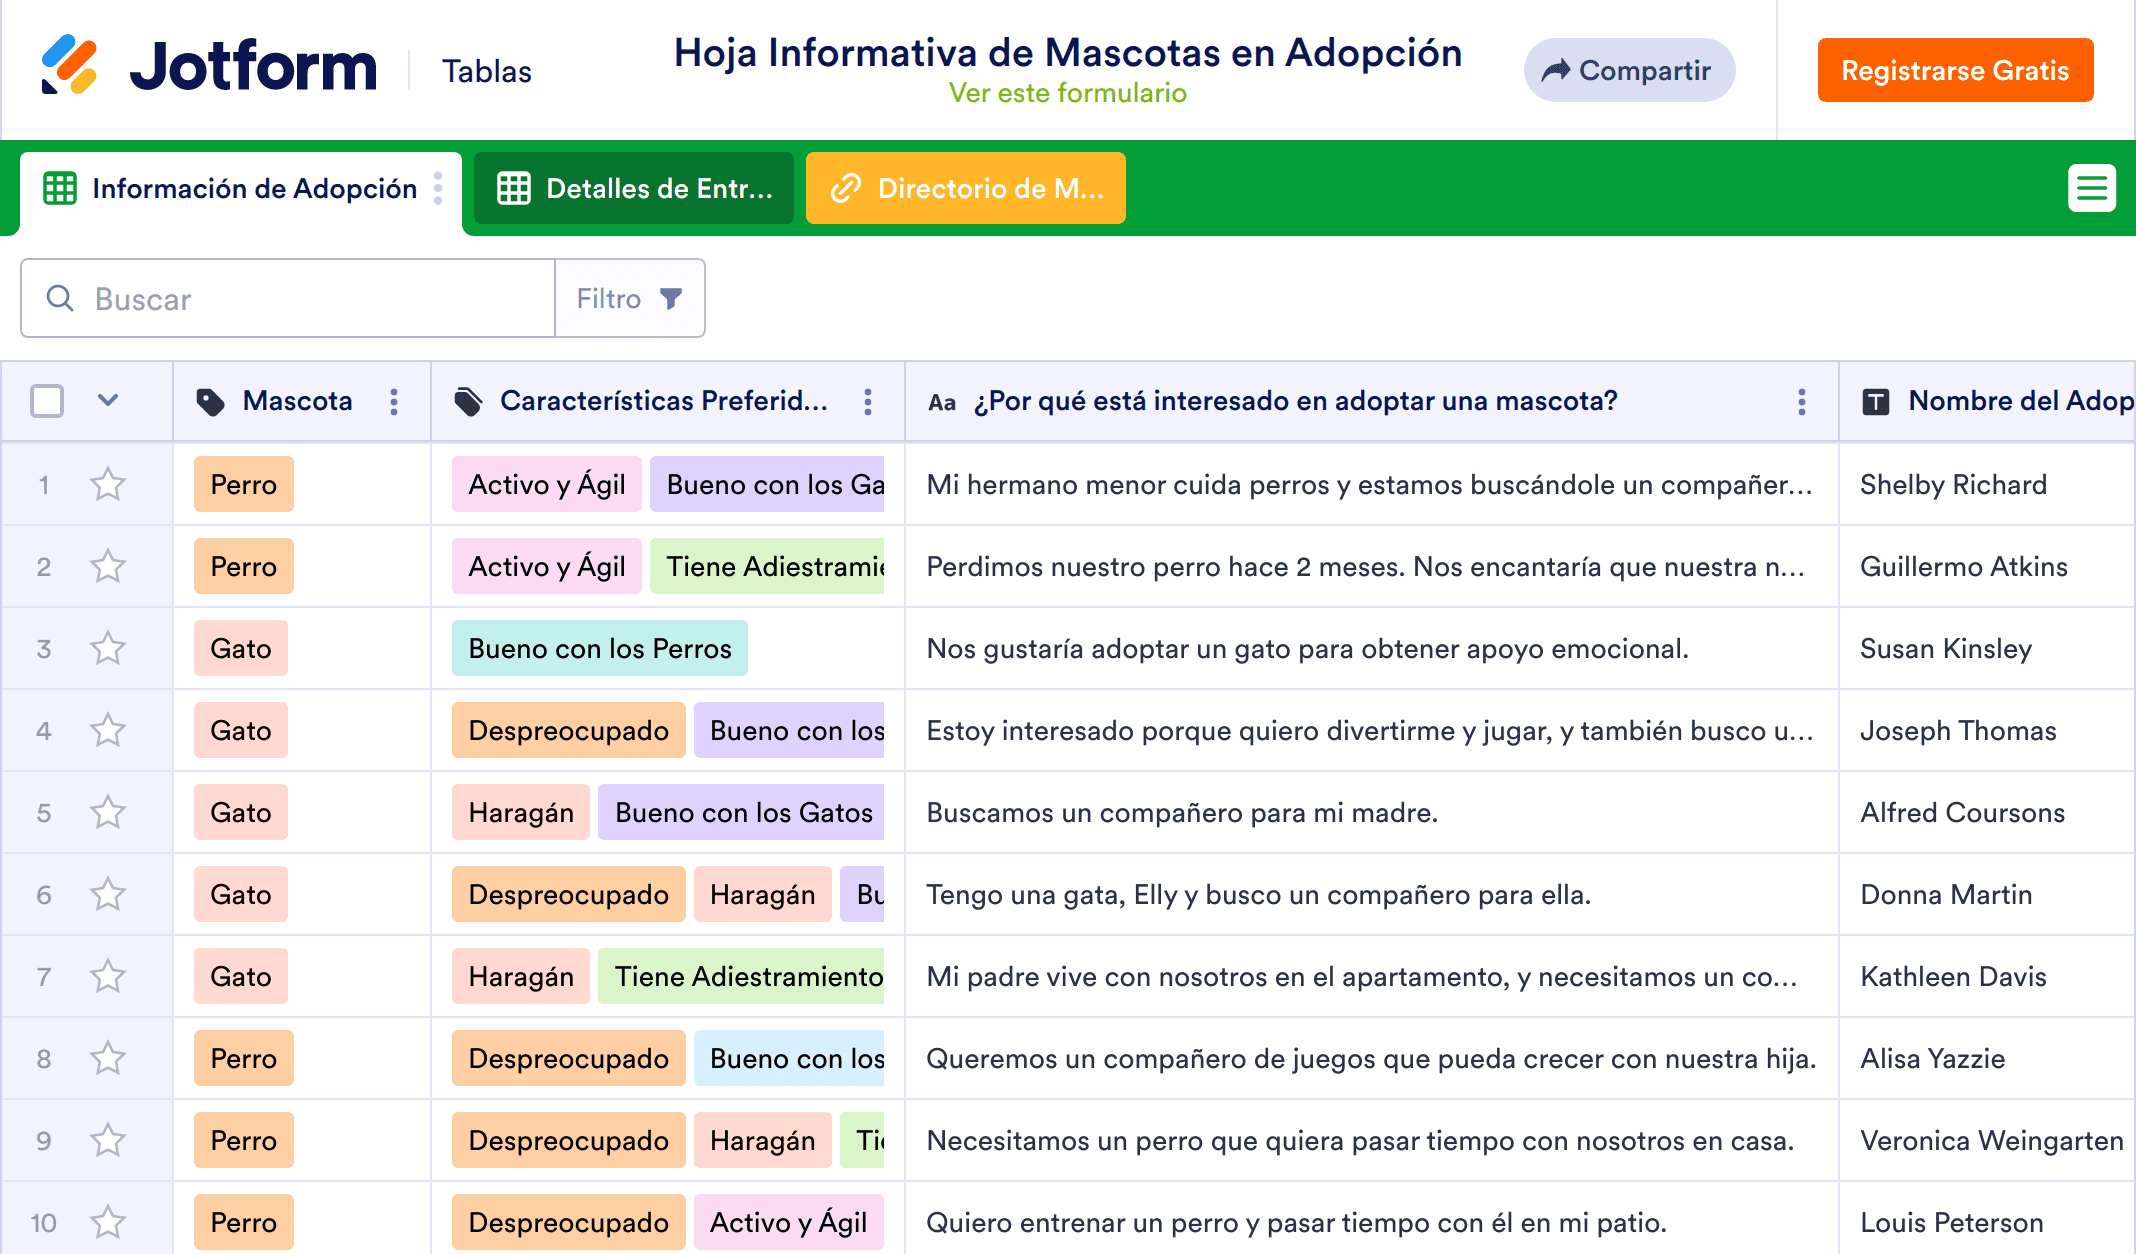Open Mascota column options menu
Viewport: 2136px width, 1254px height.
[394, 401]
